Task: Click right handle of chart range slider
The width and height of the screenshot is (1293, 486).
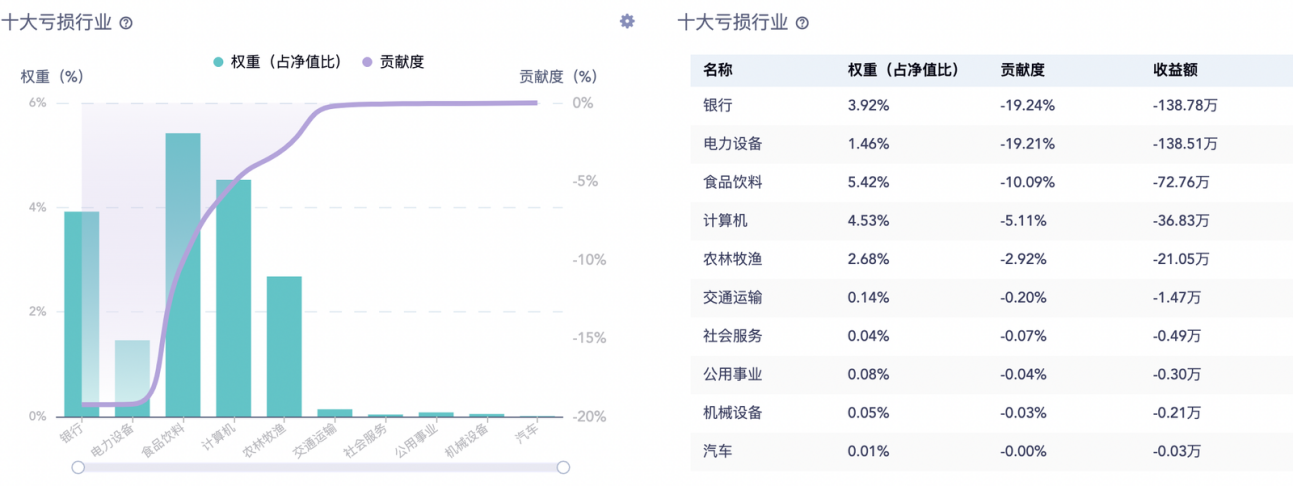Action: click(563, 467)
